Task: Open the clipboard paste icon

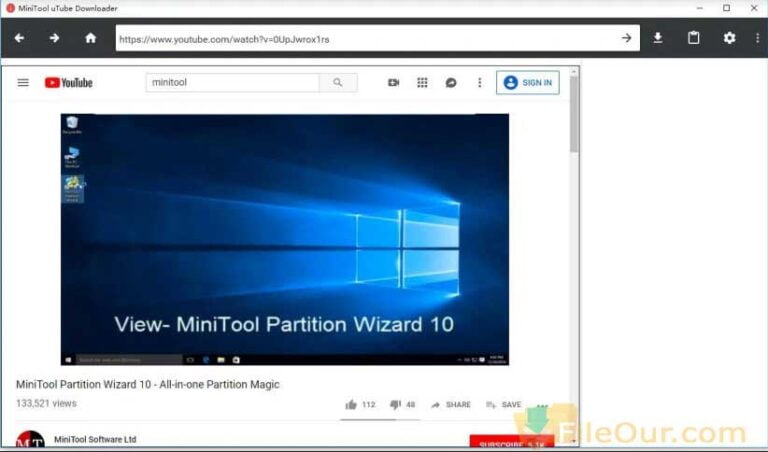Action: [x=694, y=38]
